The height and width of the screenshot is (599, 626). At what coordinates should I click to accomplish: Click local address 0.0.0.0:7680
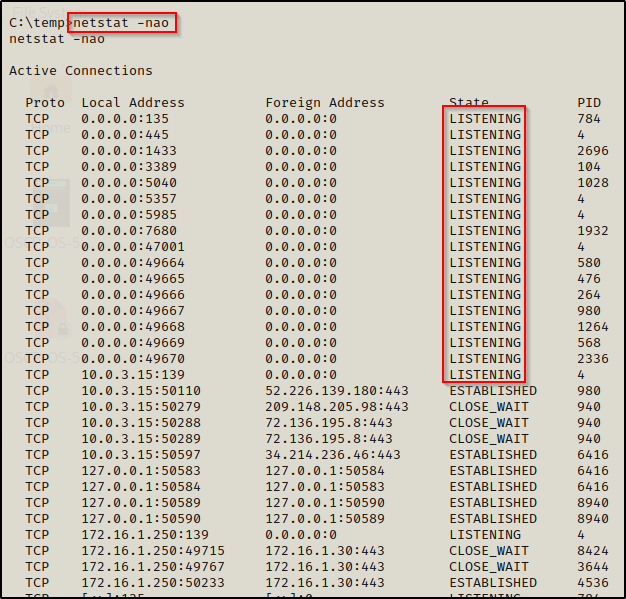(x=129, y=230)
